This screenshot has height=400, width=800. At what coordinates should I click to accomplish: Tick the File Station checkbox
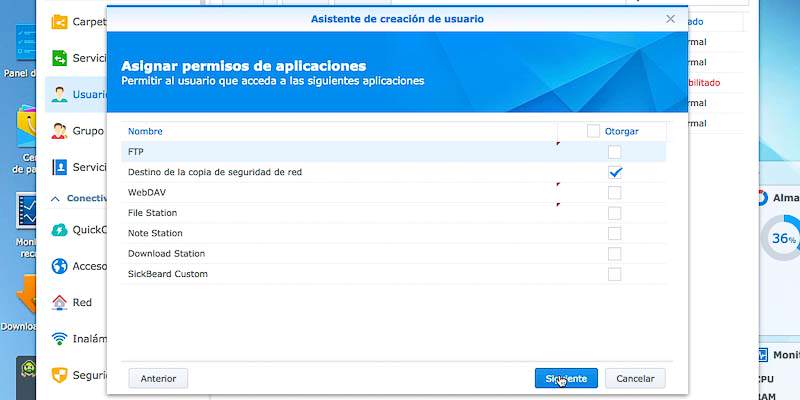pyautogui.click(x=614, y=213)
